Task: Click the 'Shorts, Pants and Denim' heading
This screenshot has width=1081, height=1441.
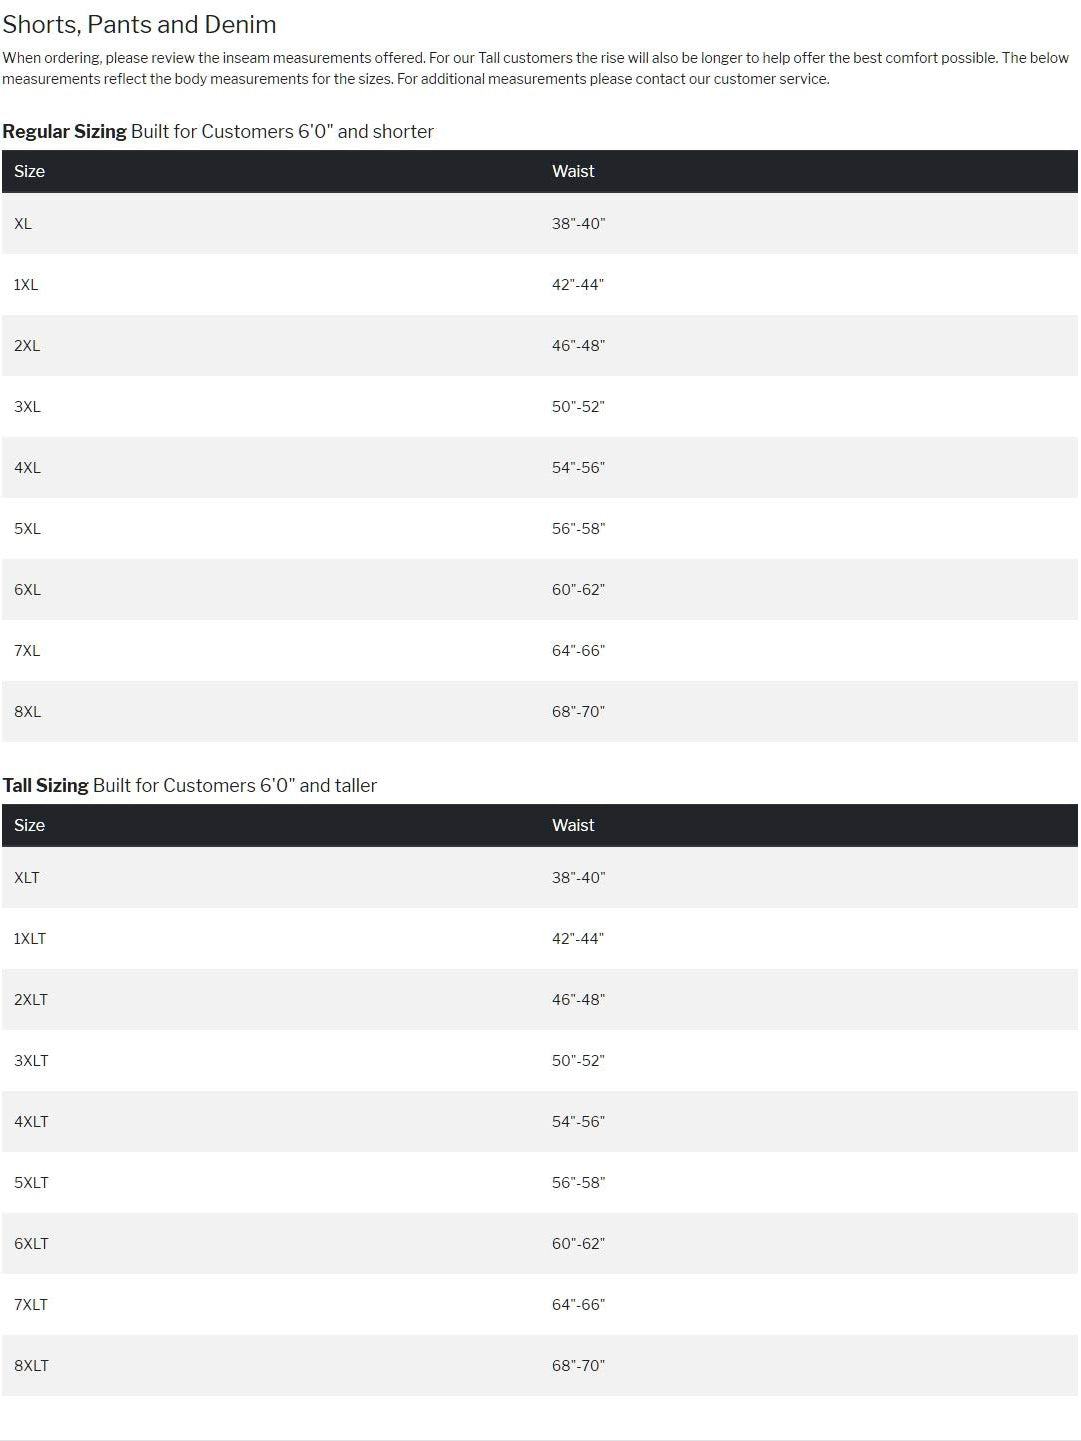Action: 139,24
